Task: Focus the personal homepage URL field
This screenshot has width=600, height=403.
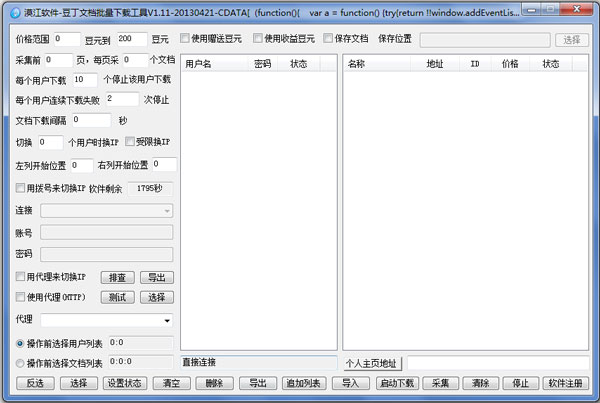Action: pyautogui.click(x=498, y=363)
